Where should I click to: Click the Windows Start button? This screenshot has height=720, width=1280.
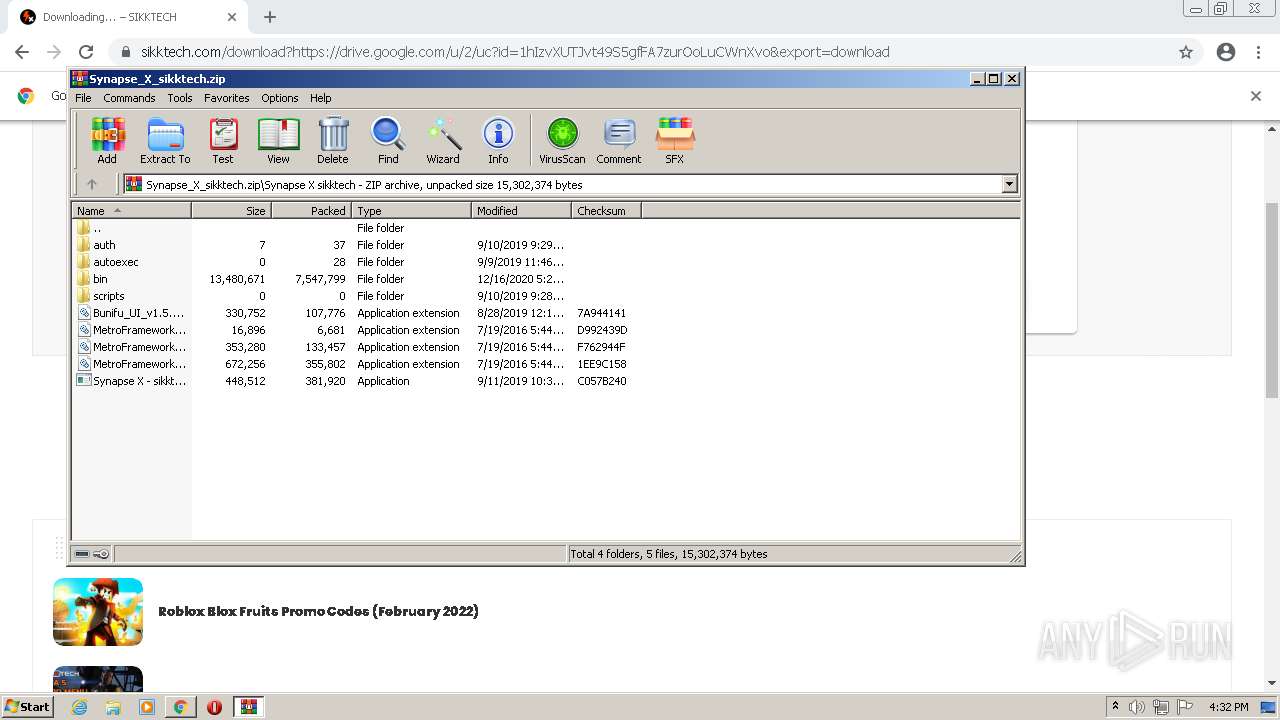pyautogui.click(x=28, y=706)
